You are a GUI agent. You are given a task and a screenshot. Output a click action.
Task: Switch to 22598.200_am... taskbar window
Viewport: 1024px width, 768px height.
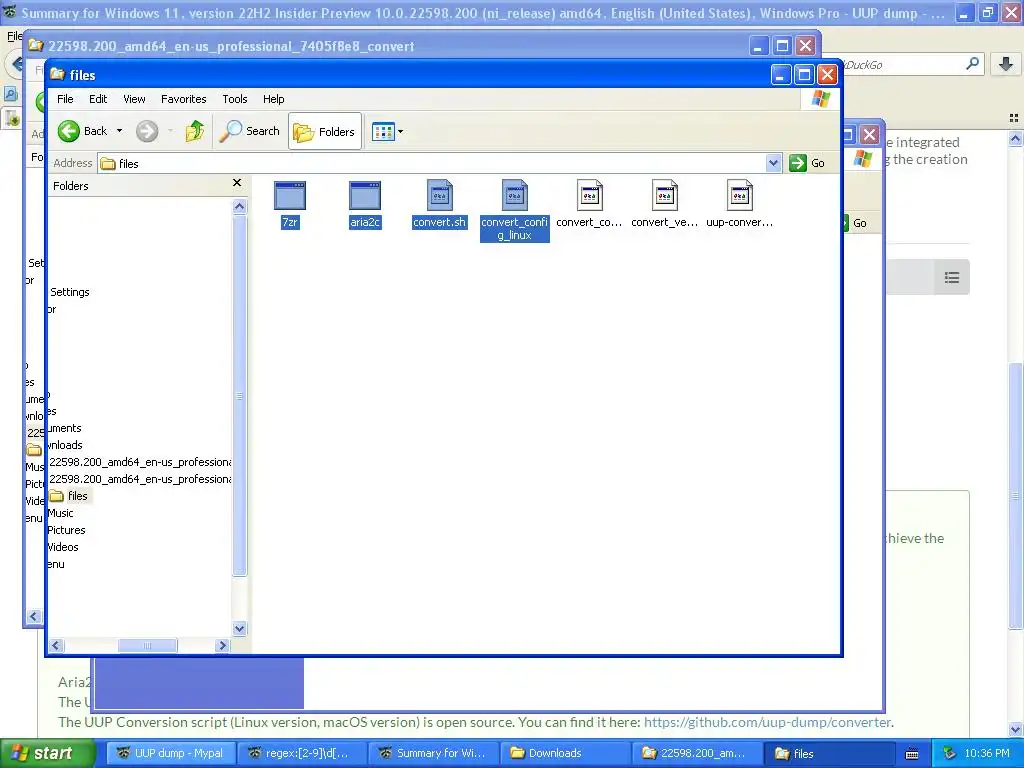[x=695, y=753]
